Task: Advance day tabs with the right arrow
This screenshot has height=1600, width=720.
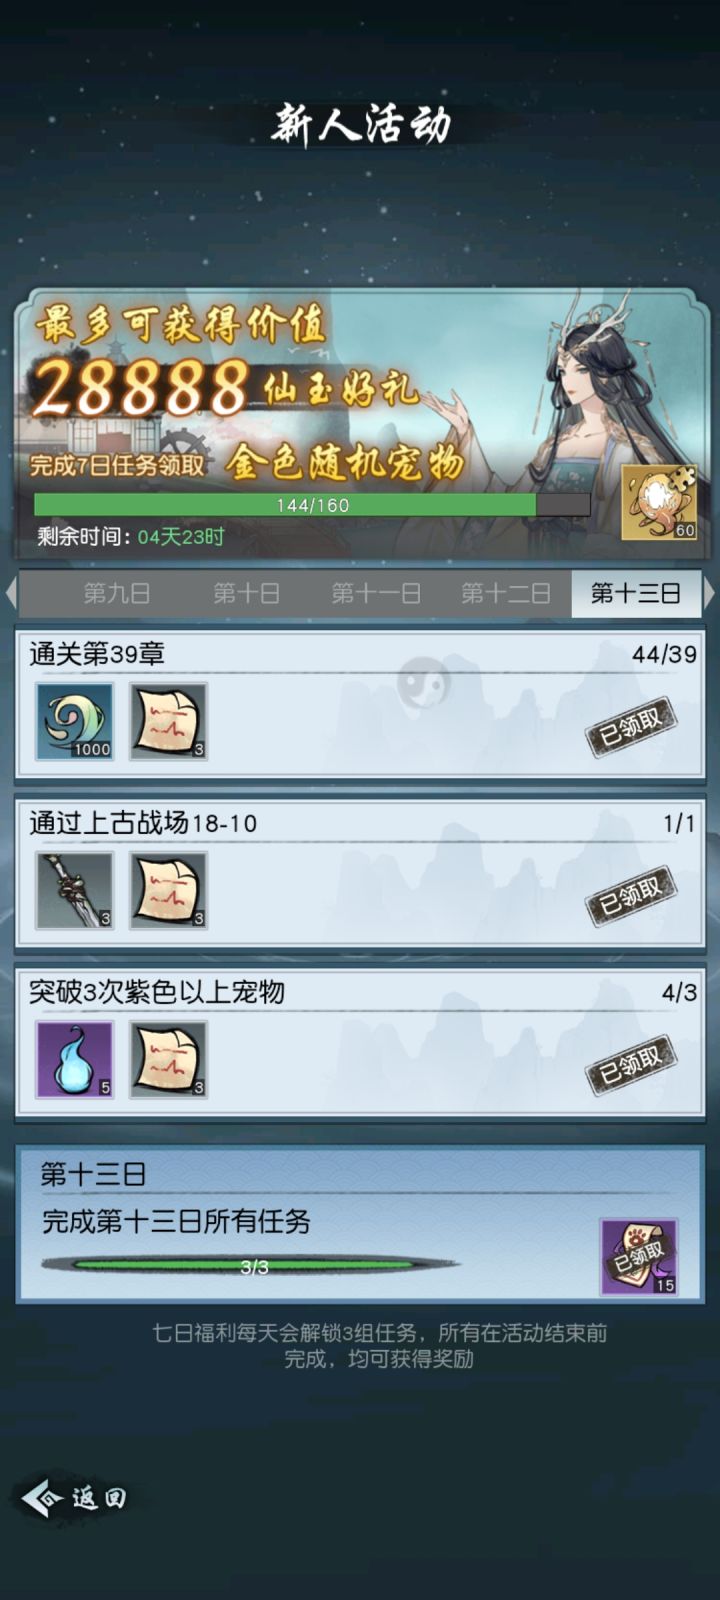Action: [x=709, y=593]
